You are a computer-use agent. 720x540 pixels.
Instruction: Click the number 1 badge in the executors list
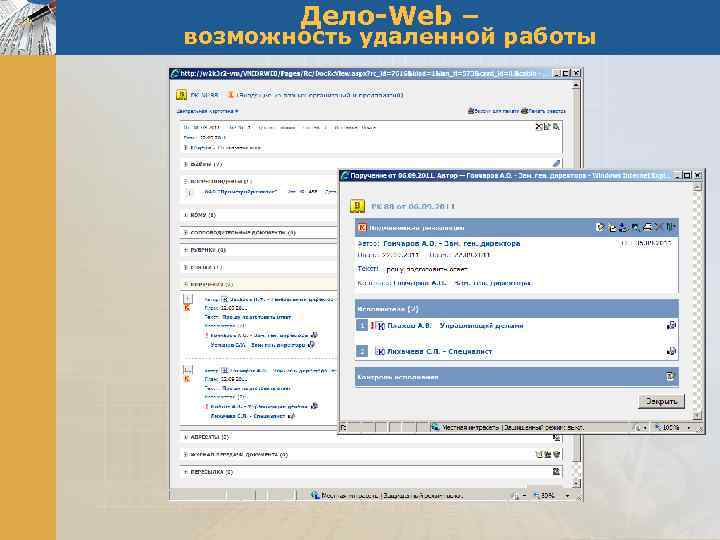(362, 326)
